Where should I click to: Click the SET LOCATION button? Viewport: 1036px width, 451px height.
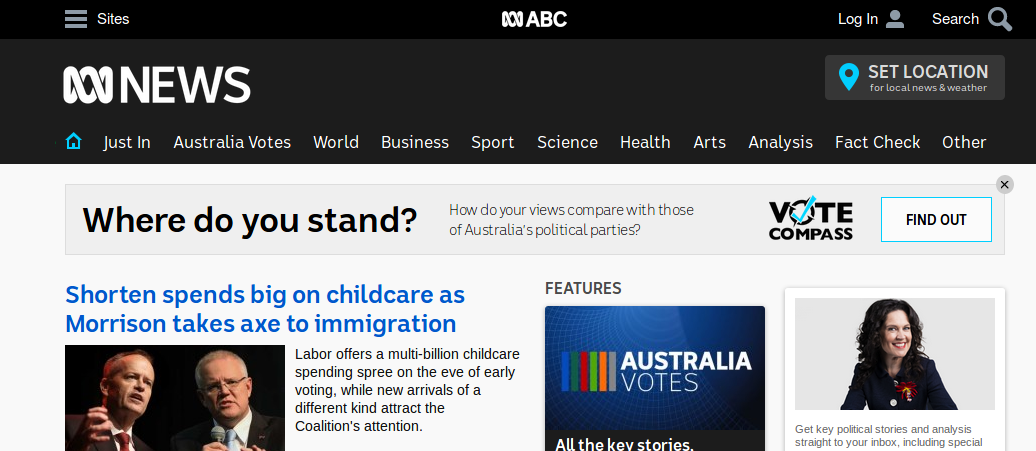point(914,77)
